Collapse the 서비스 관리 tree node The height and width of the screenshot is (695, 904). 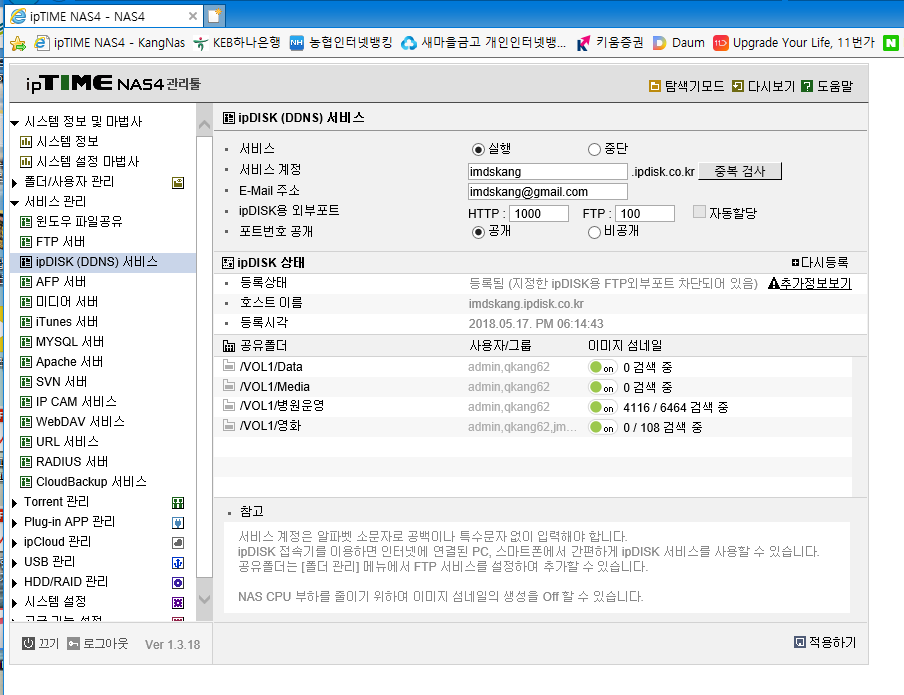click(x=15, y=202)
